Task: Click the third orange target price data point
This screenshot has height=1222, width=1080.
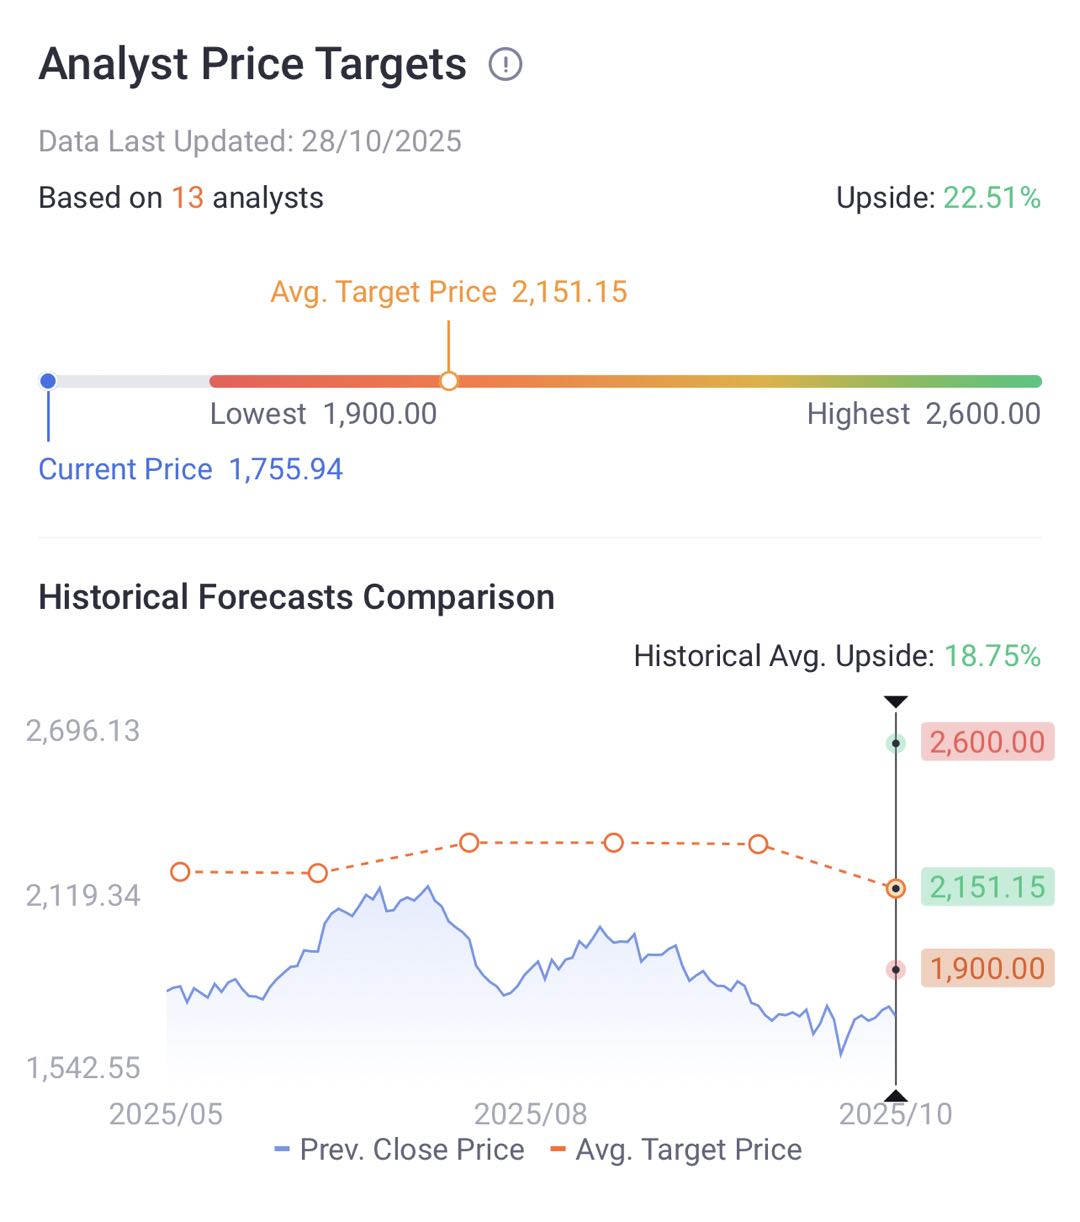Action: click(x=469, y=843)
